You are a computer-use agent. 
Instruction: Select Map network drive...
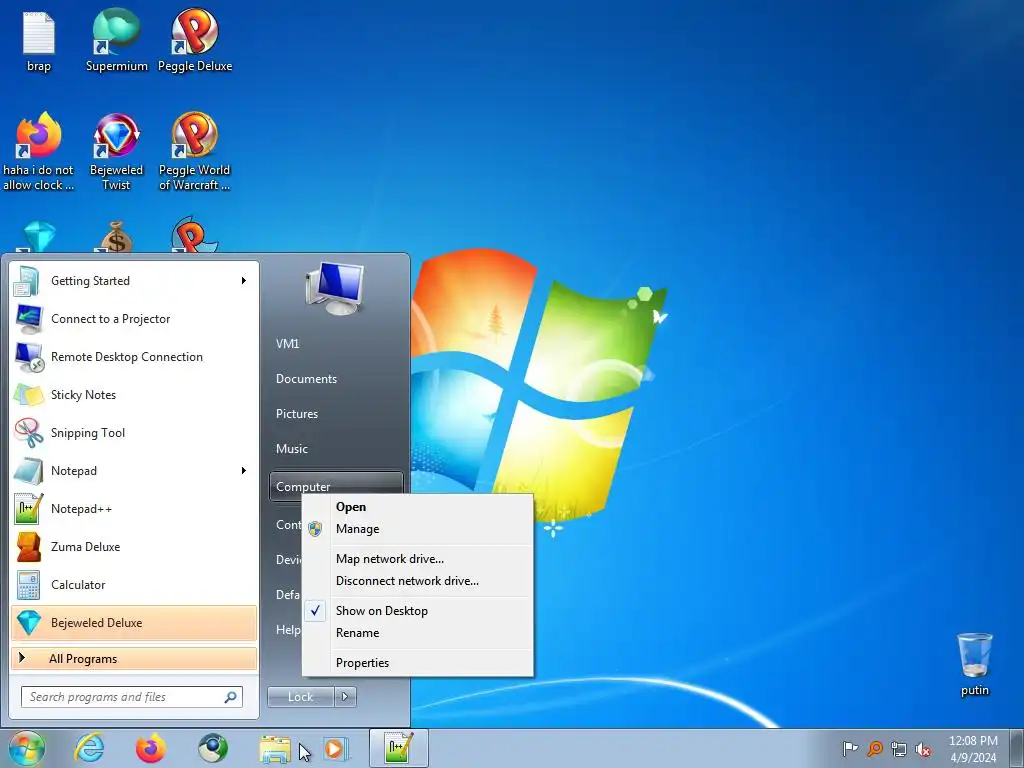point(418,559)
